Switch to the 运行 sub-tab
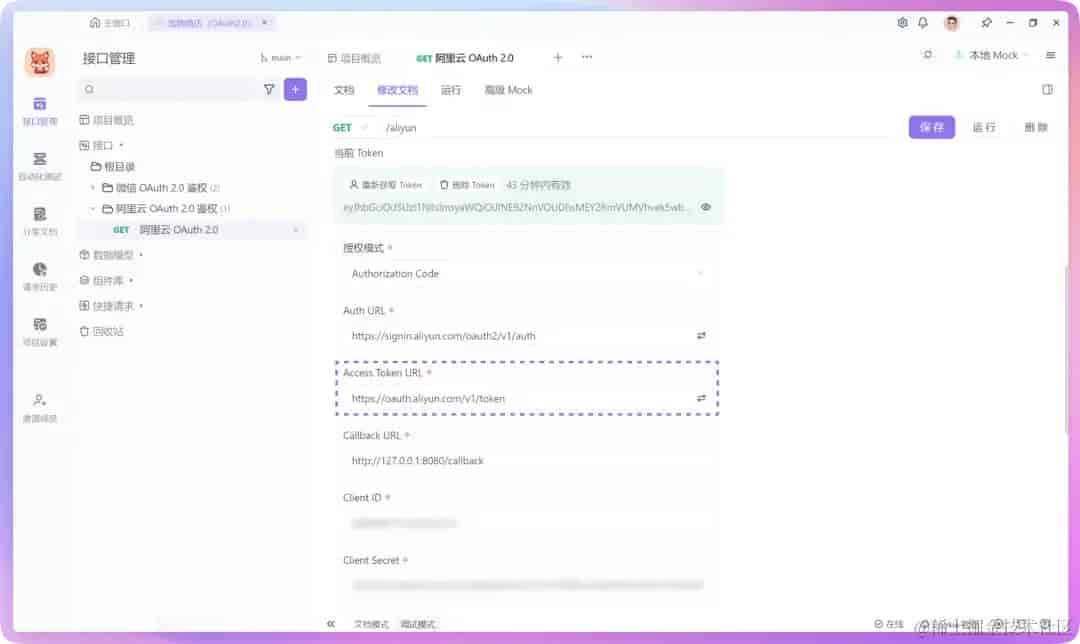1080x644 pixels. pyautogui.click(x=450, y=90)
